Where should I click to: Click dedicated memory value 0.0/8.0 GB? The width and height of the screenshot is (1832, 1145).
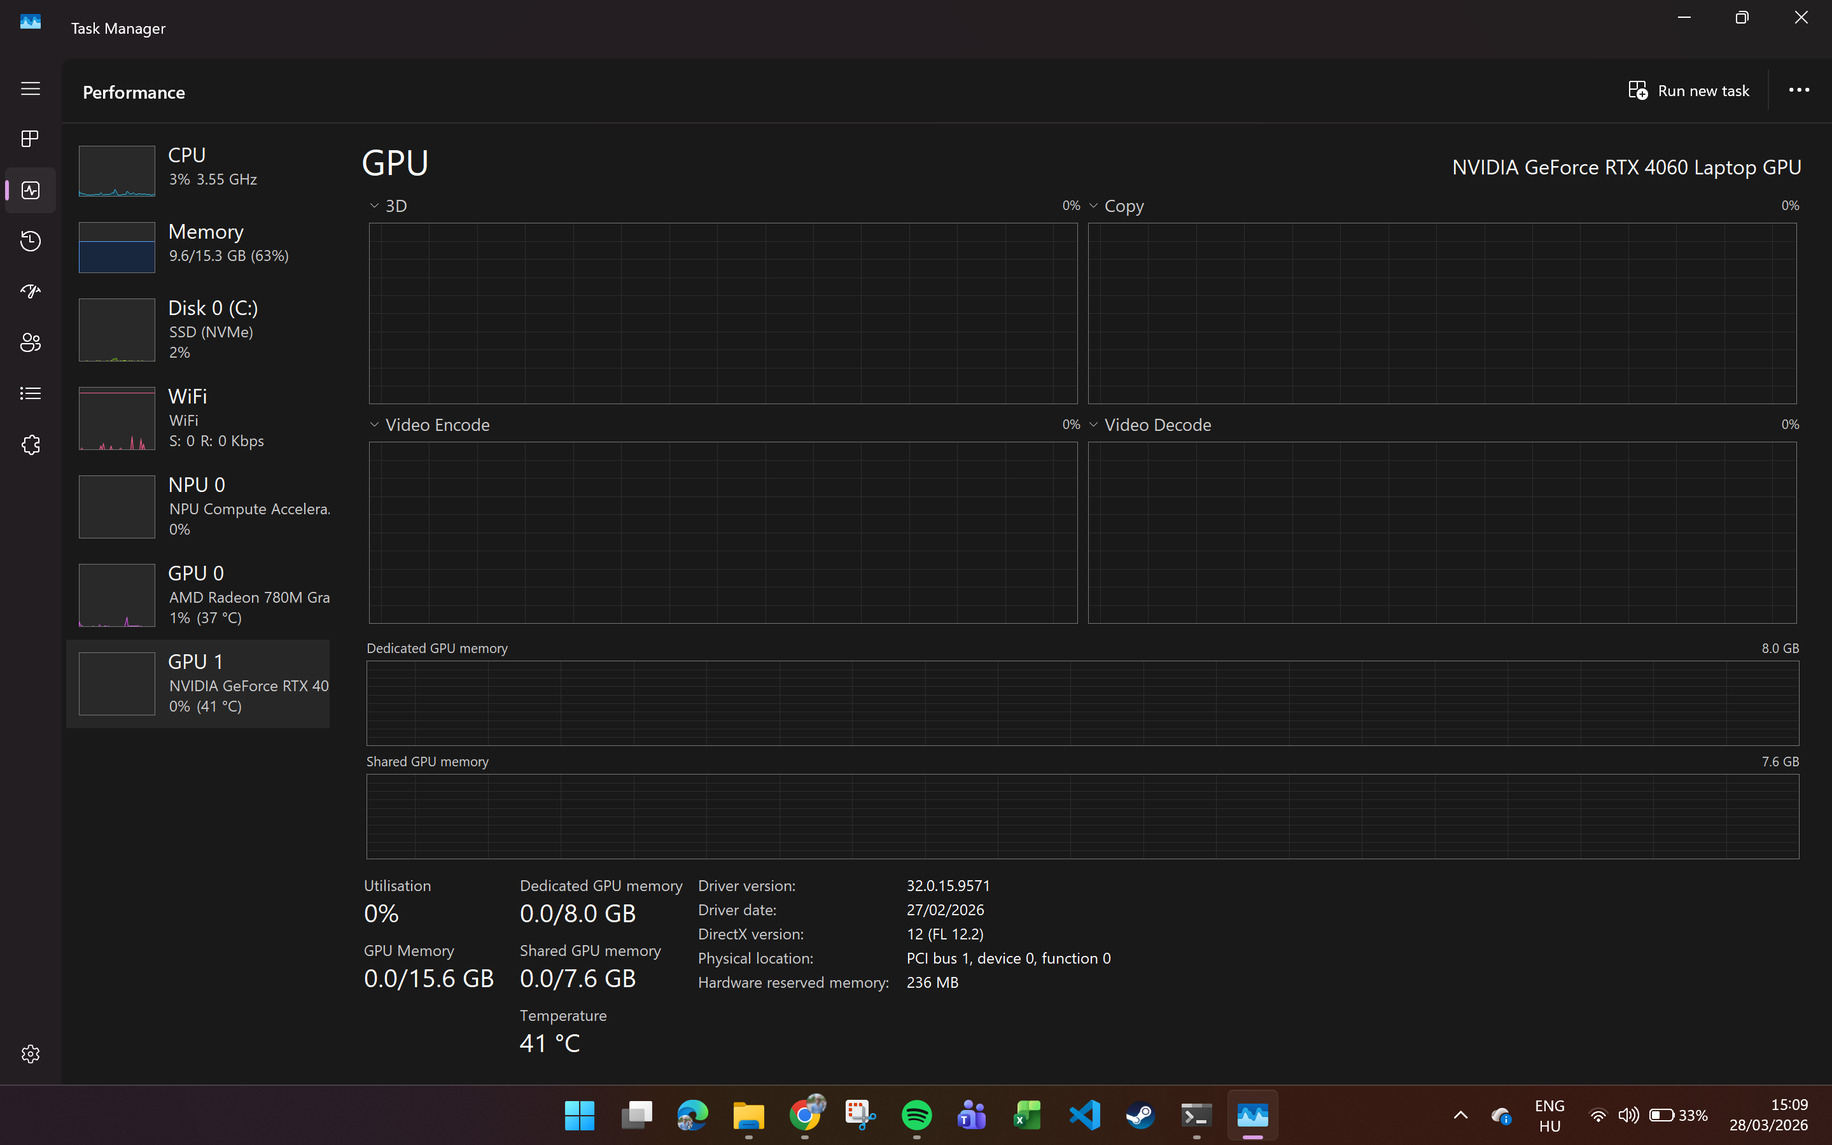pos(578,914)
